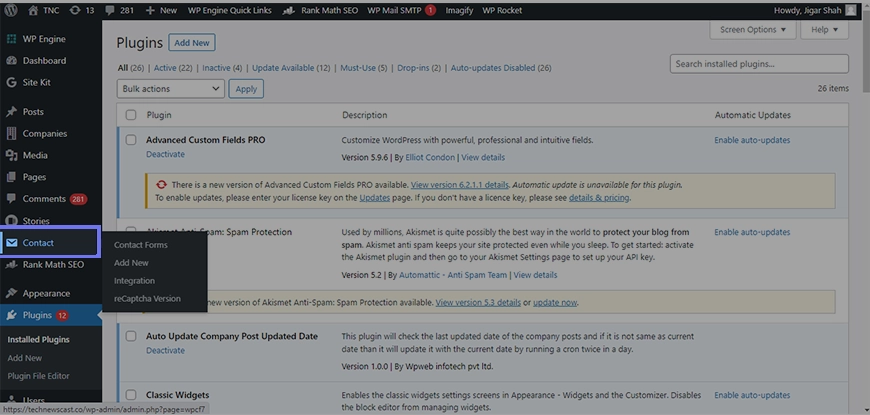
Task: Check the Classic Widgets plugin checkbox
Action: 131,395
